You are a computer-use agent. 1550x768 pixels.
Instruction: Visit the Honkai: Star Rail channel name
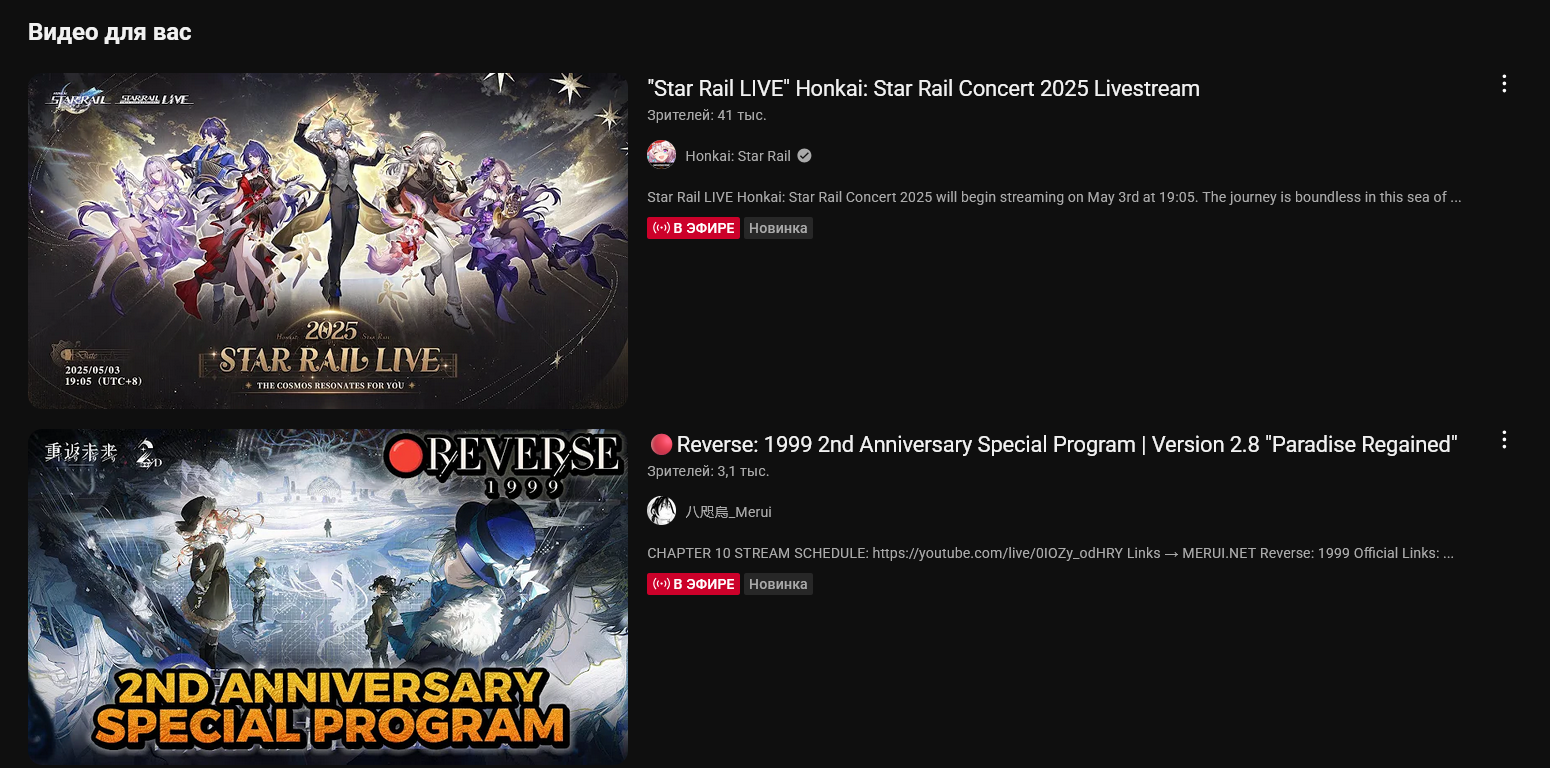pos(738,156)
